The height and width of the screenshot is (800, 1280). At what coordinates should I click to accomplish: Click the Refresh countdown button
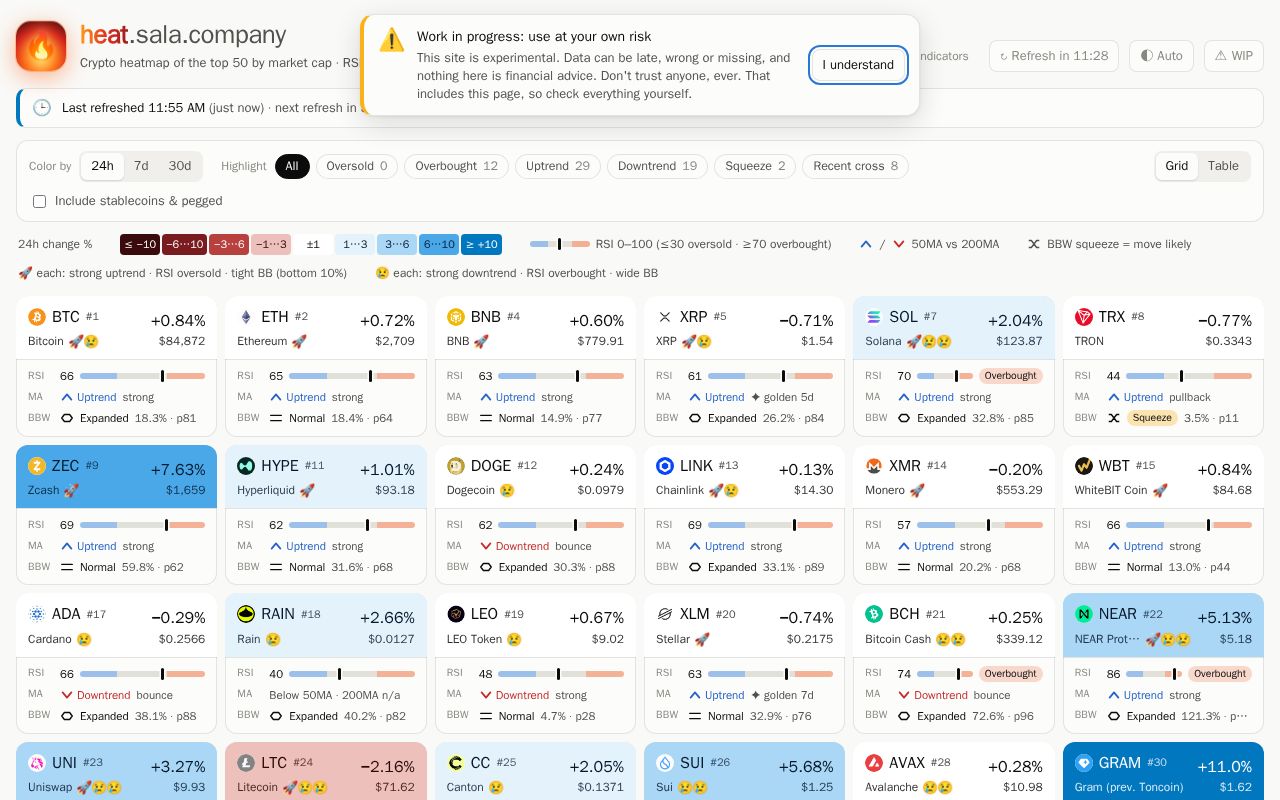[1054, 56]
